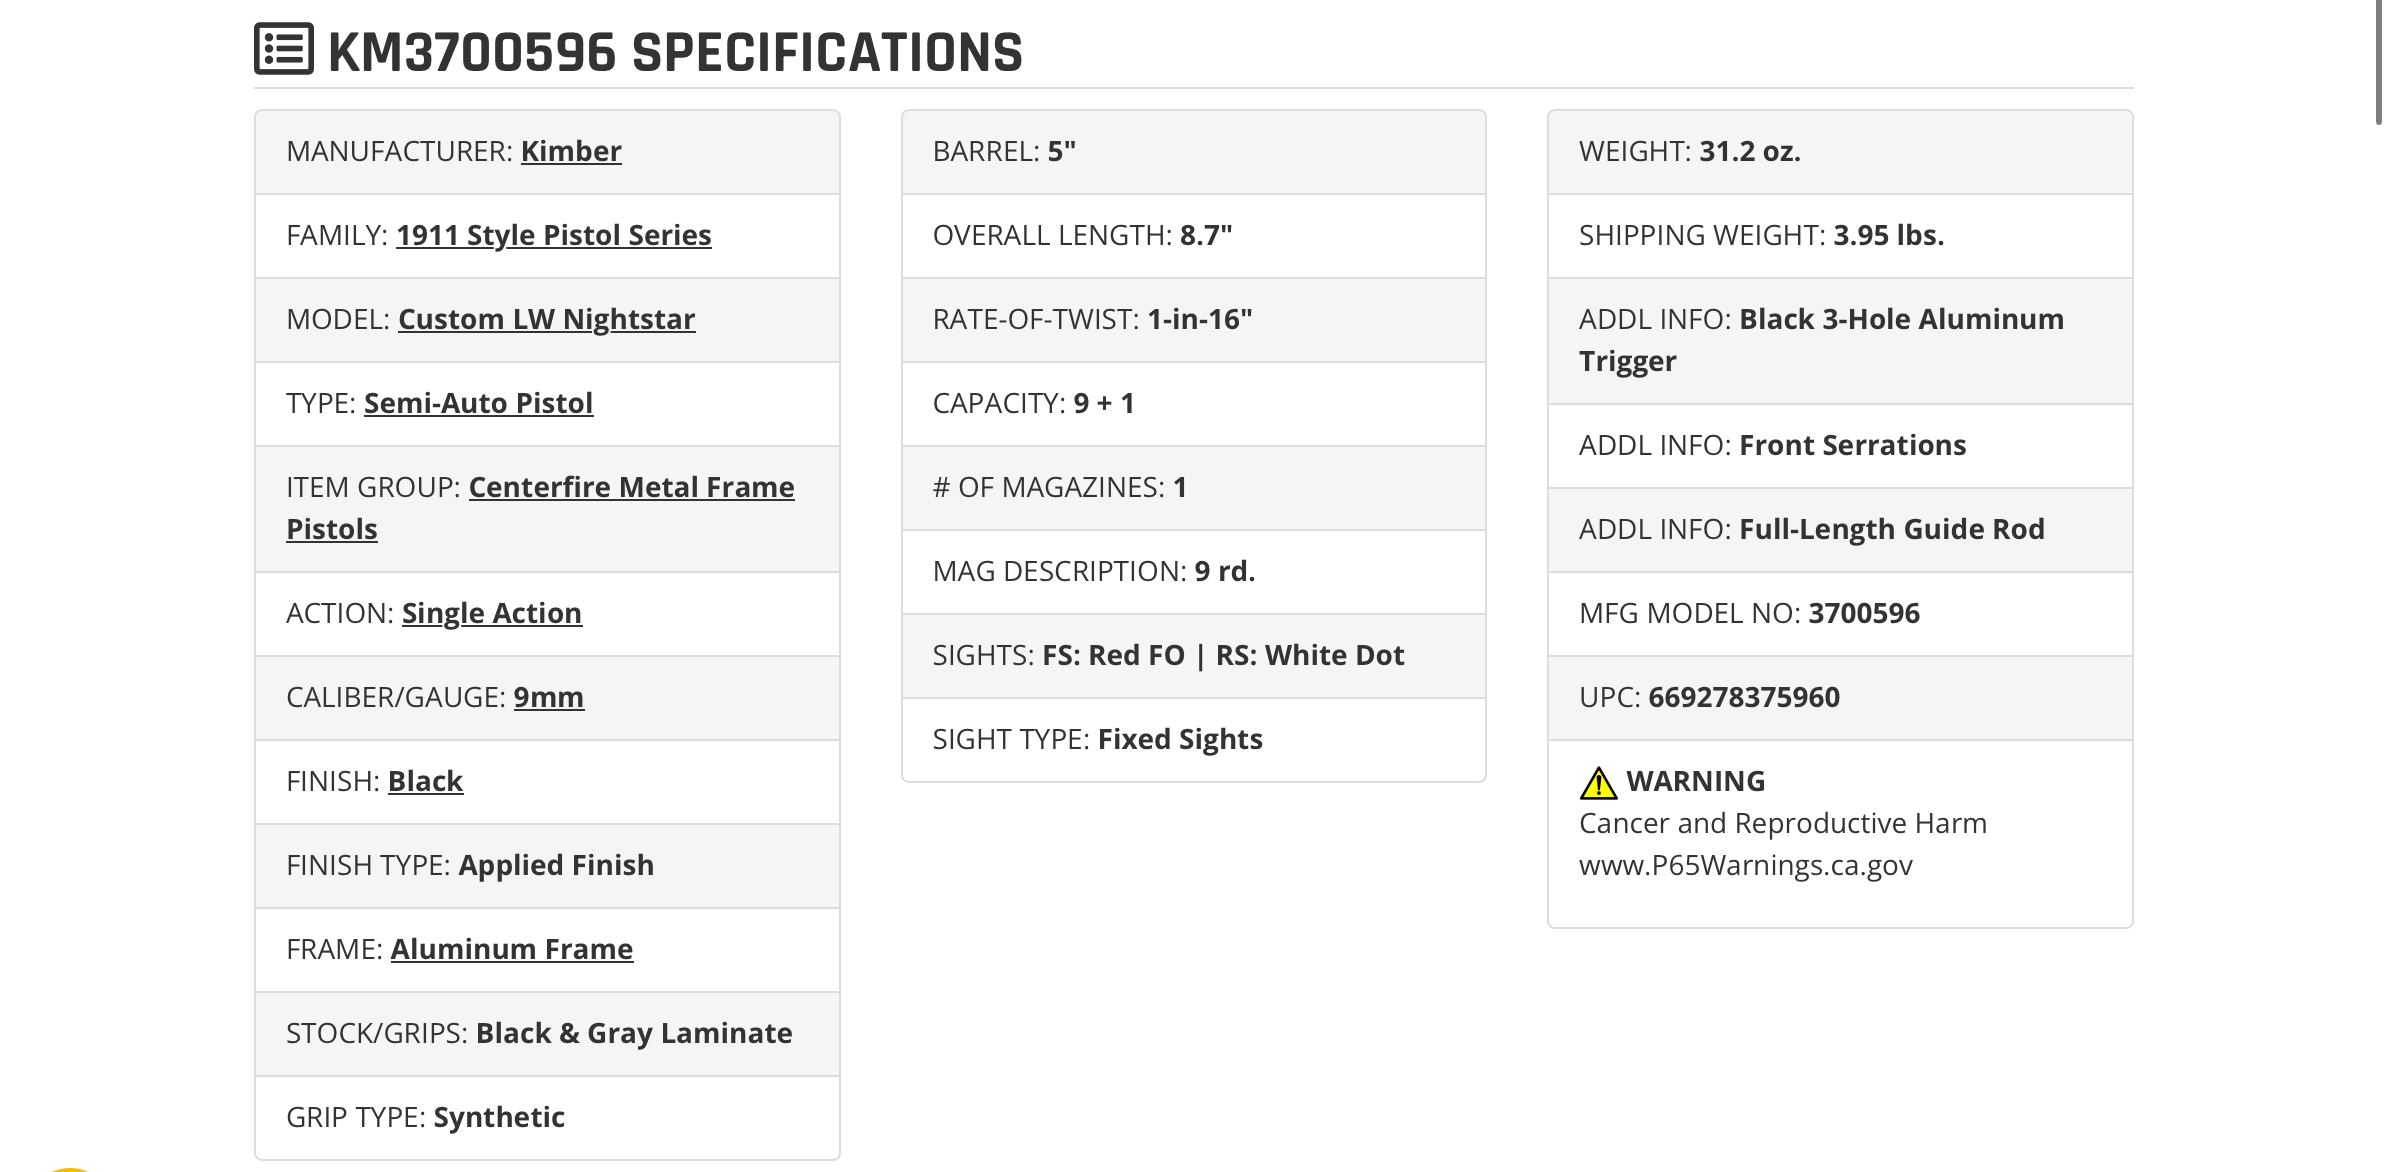Open the 1911 Style Pistol Series link
The width and height of the screenshot is (2388, 1172).
(x=553, y=235)
